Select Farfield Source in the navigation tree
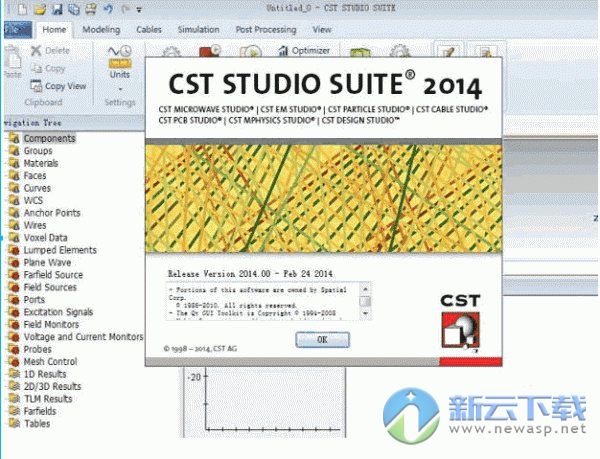 (x=53, y=275)
